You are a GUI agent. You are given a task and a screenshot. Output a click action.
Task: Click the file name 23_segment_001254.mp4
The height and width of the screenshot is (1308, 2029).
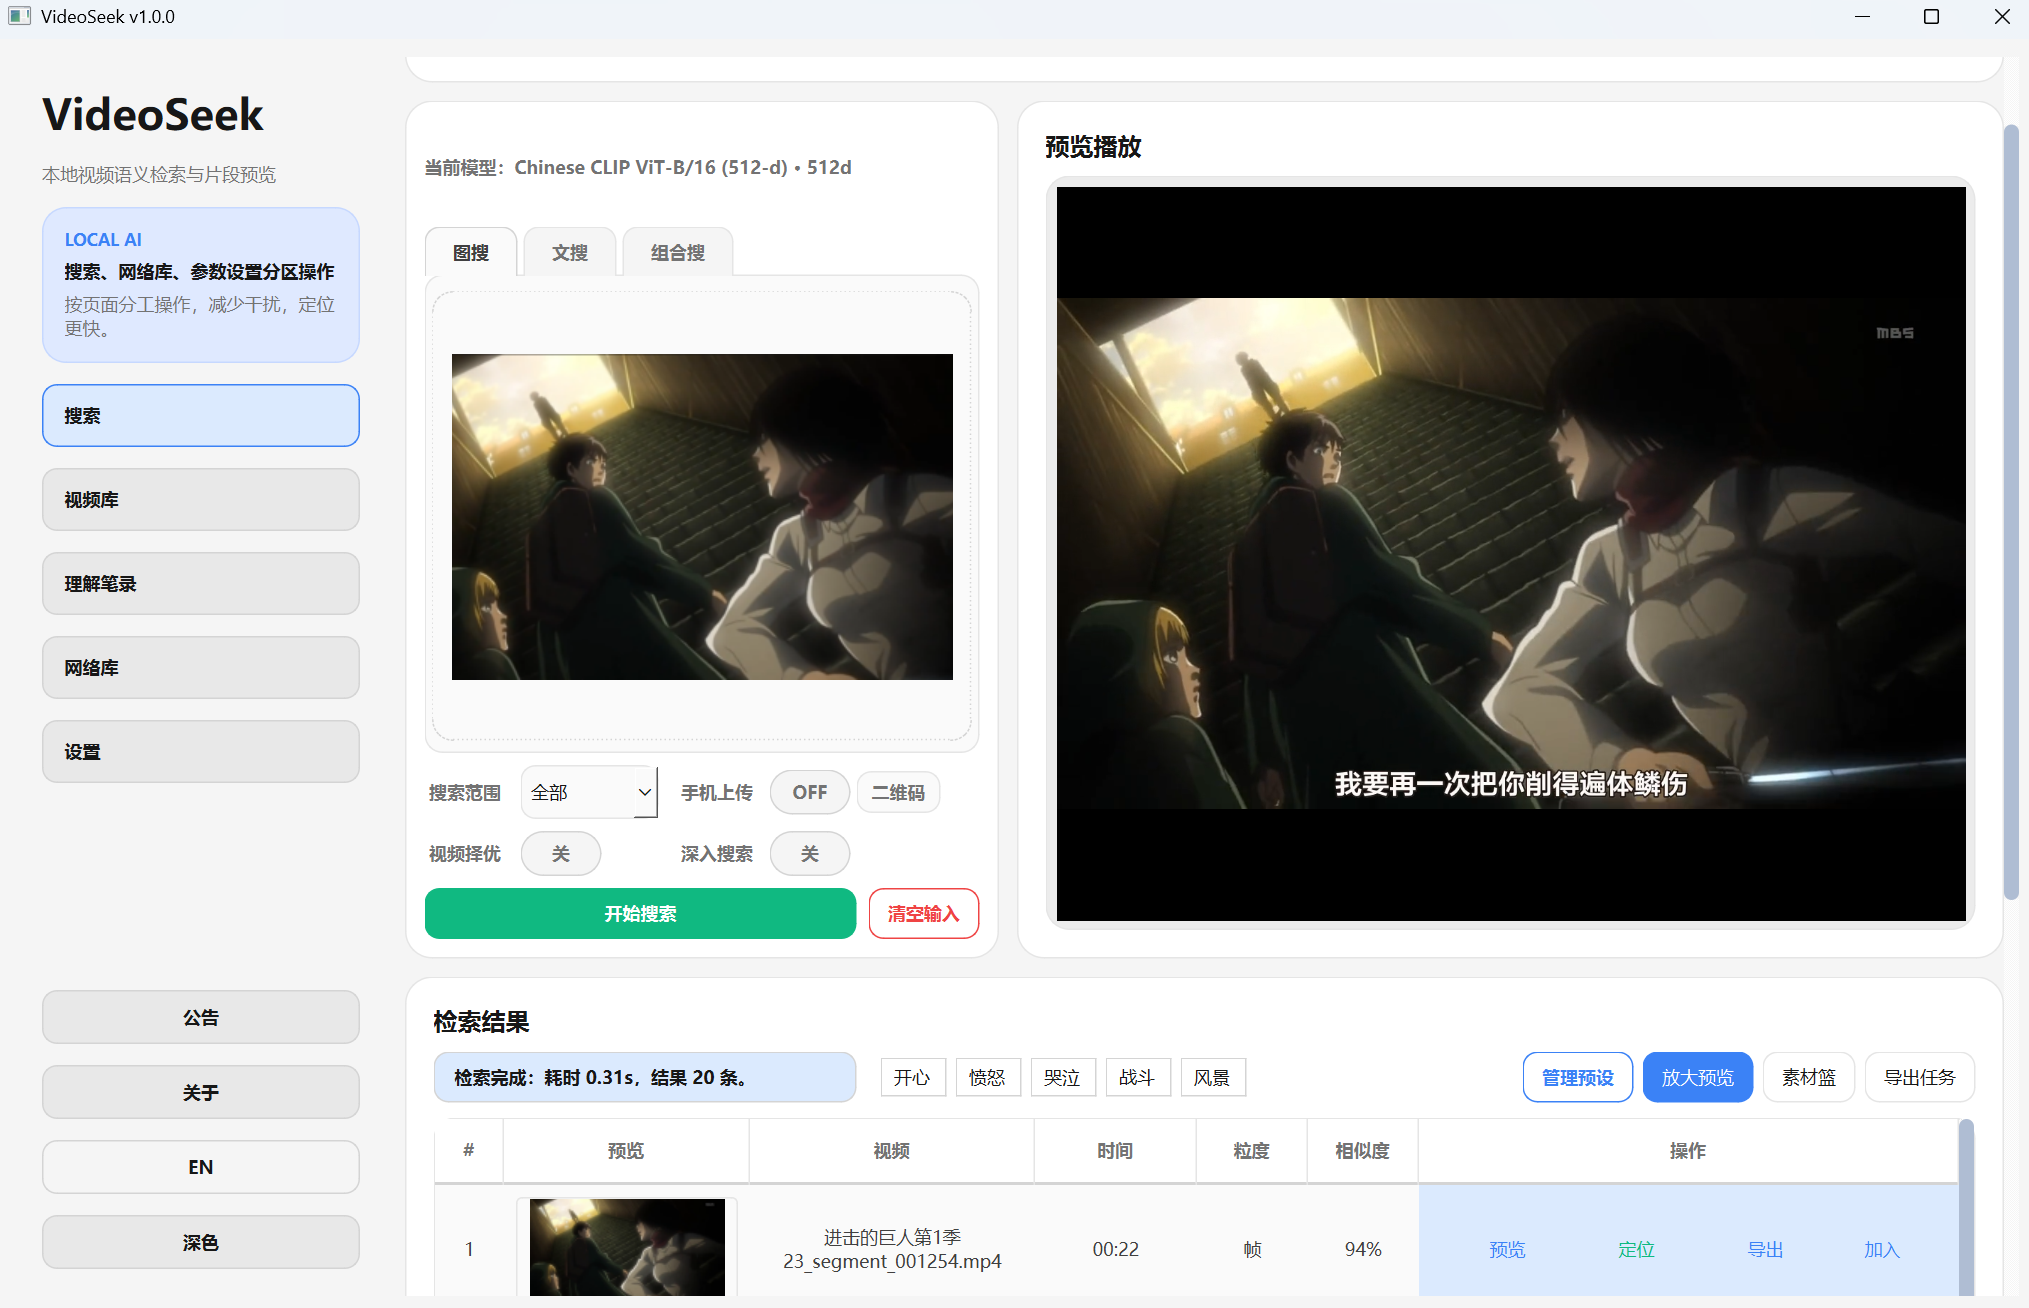(892, 1261)
